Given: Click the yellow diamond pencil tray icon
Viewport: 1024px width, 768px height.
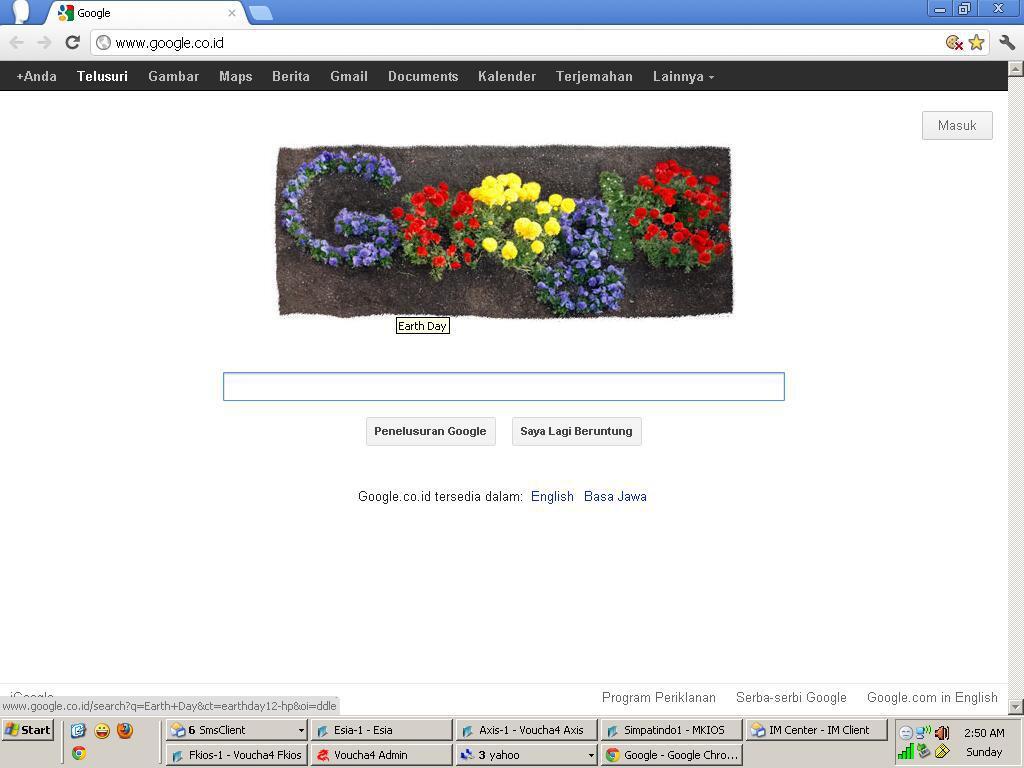Looking at the screenshot, I should point(942,752).
